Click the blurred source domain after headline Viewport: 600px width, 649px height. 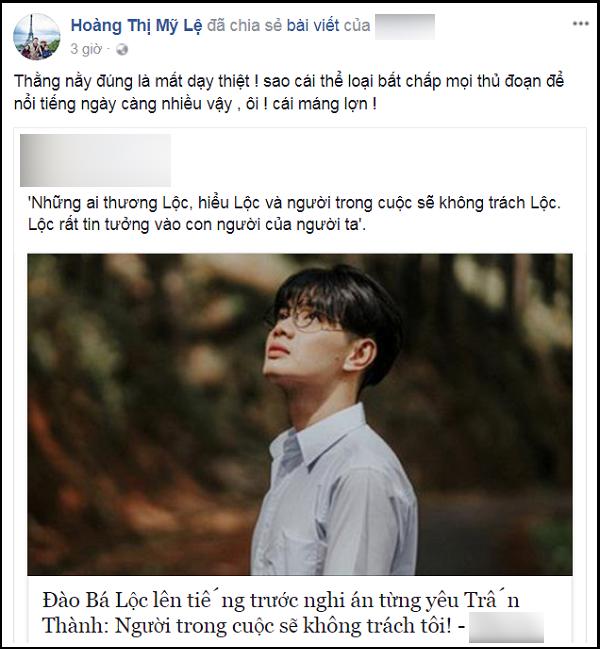click(506, 627)
